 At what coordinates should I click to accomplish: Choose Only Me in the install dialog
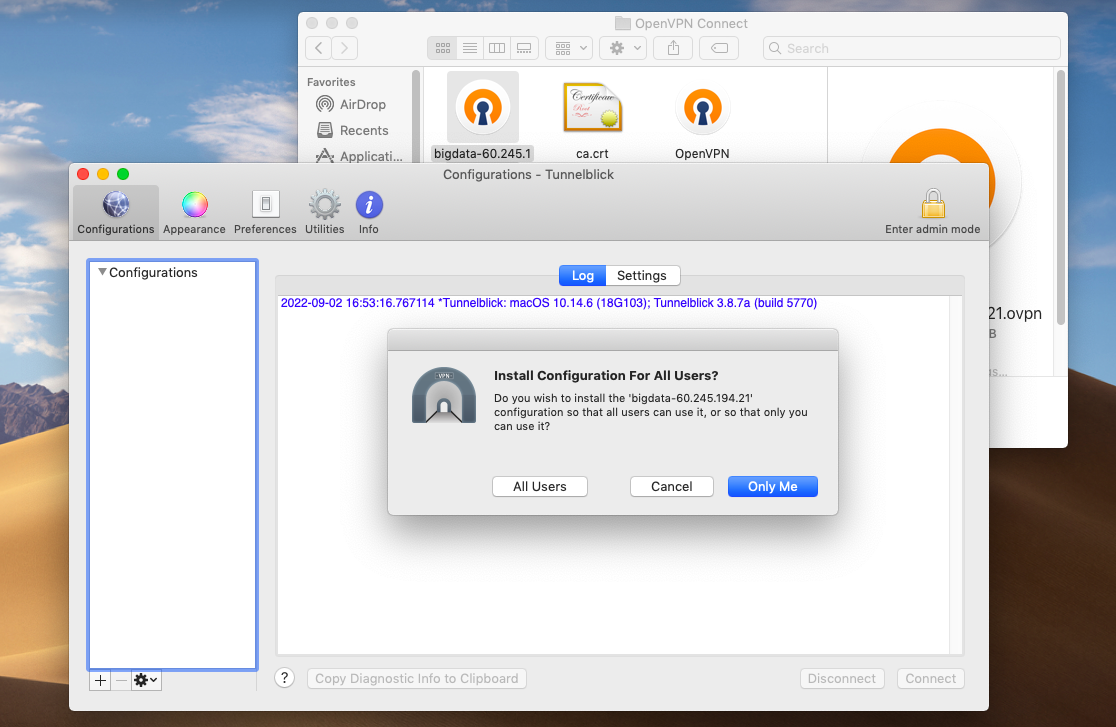pos(772,486)
